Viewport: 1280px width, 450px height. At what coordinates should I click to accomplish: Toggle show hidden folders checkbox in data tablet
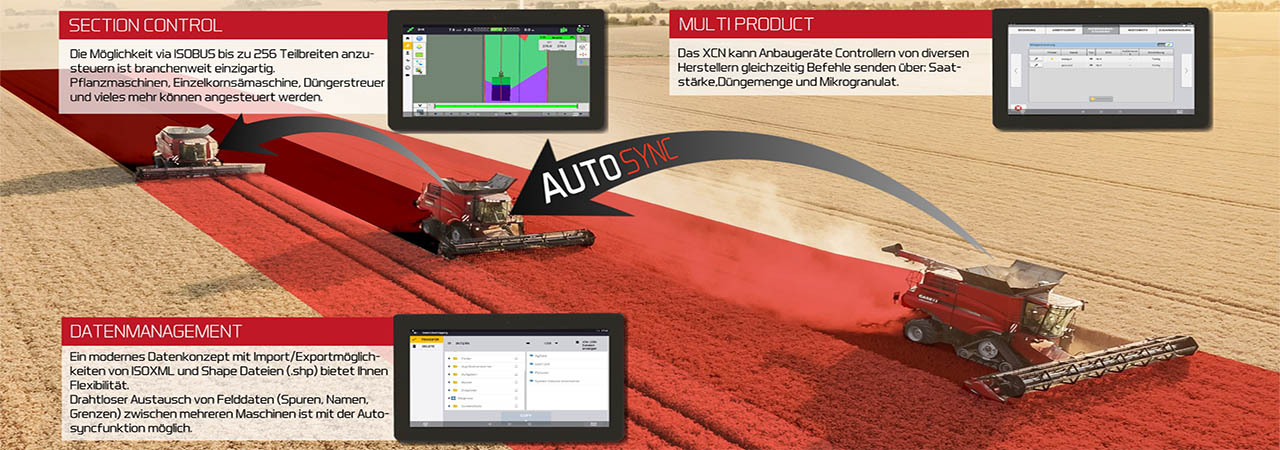pos(577,342)
